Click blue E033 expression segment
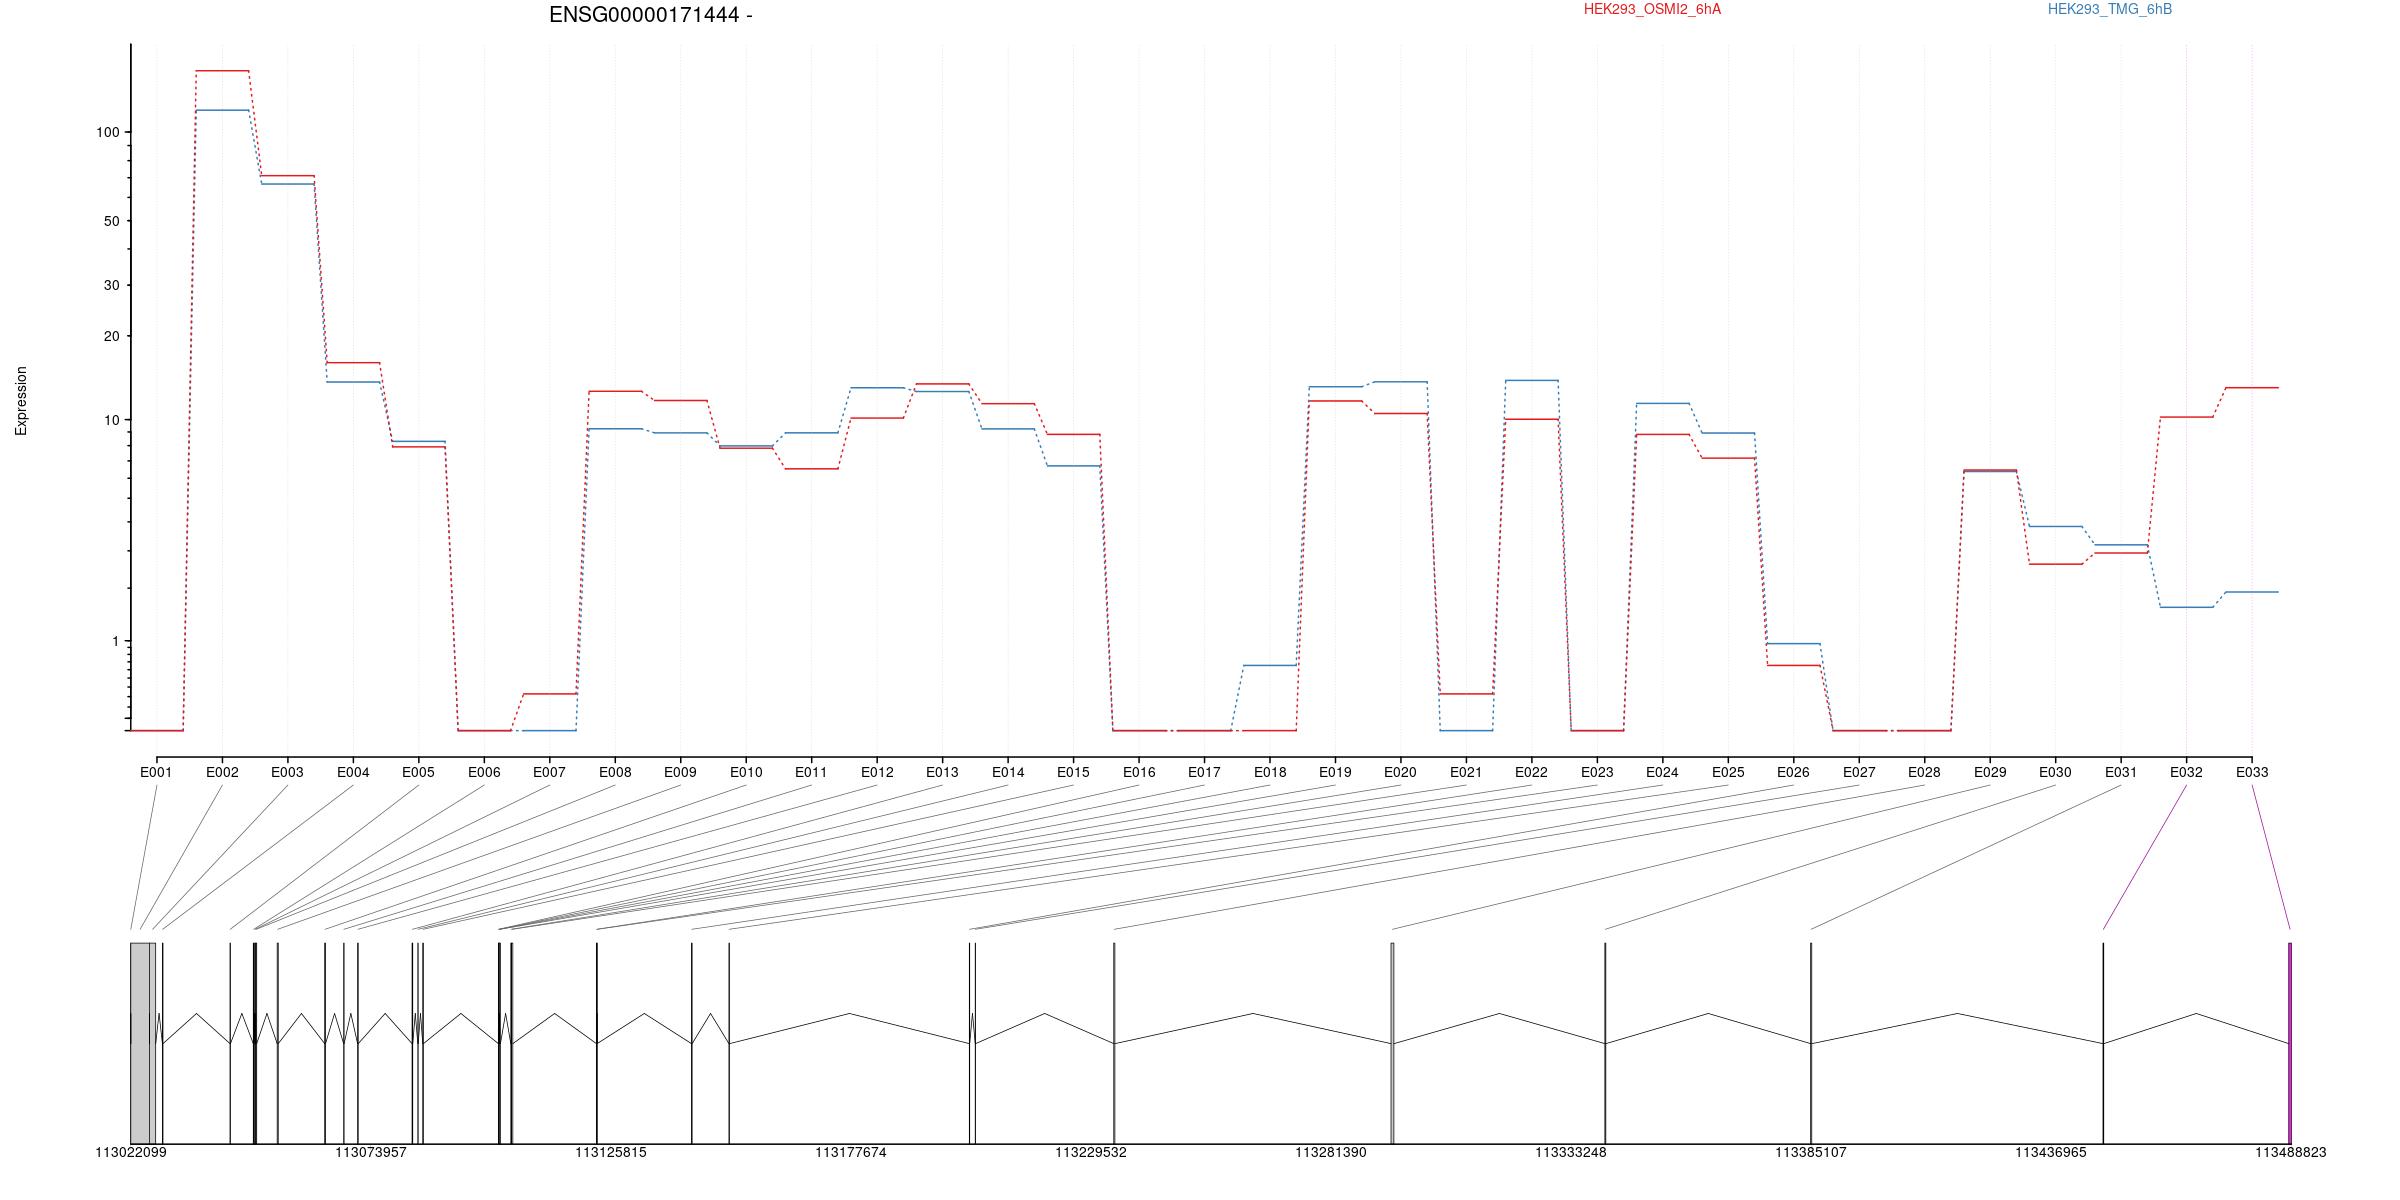This screenshot has width=2400, height=1200. pos(2252,592)
